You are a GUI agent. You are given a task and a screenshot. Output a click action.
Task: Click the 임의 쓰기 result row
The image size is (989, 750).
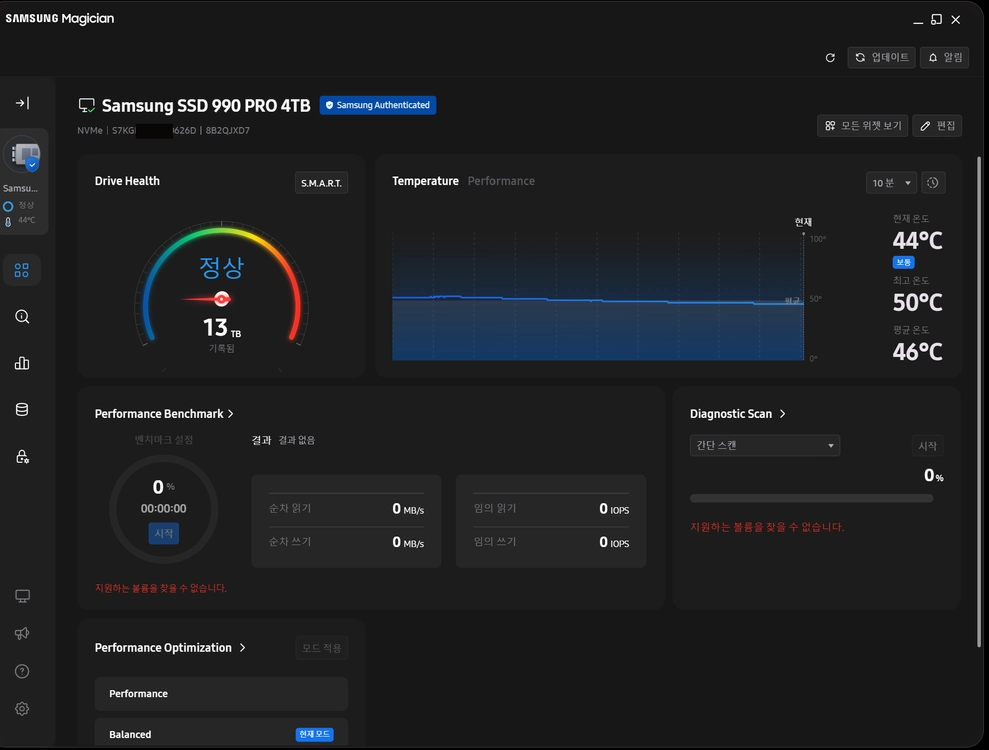pyautogui.click(x=551, y=542)
